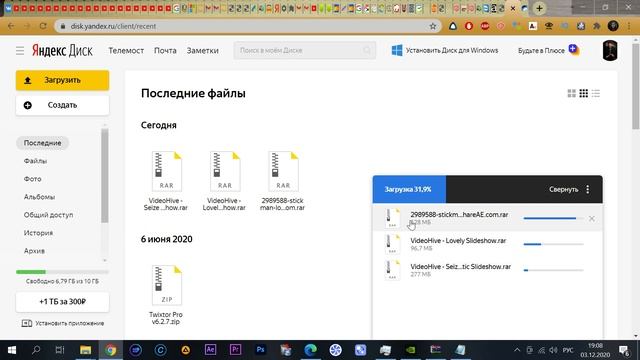The image size is (640, 360).
Task: Open Premiere Pro from taskbar
Action: pos(236,350)
